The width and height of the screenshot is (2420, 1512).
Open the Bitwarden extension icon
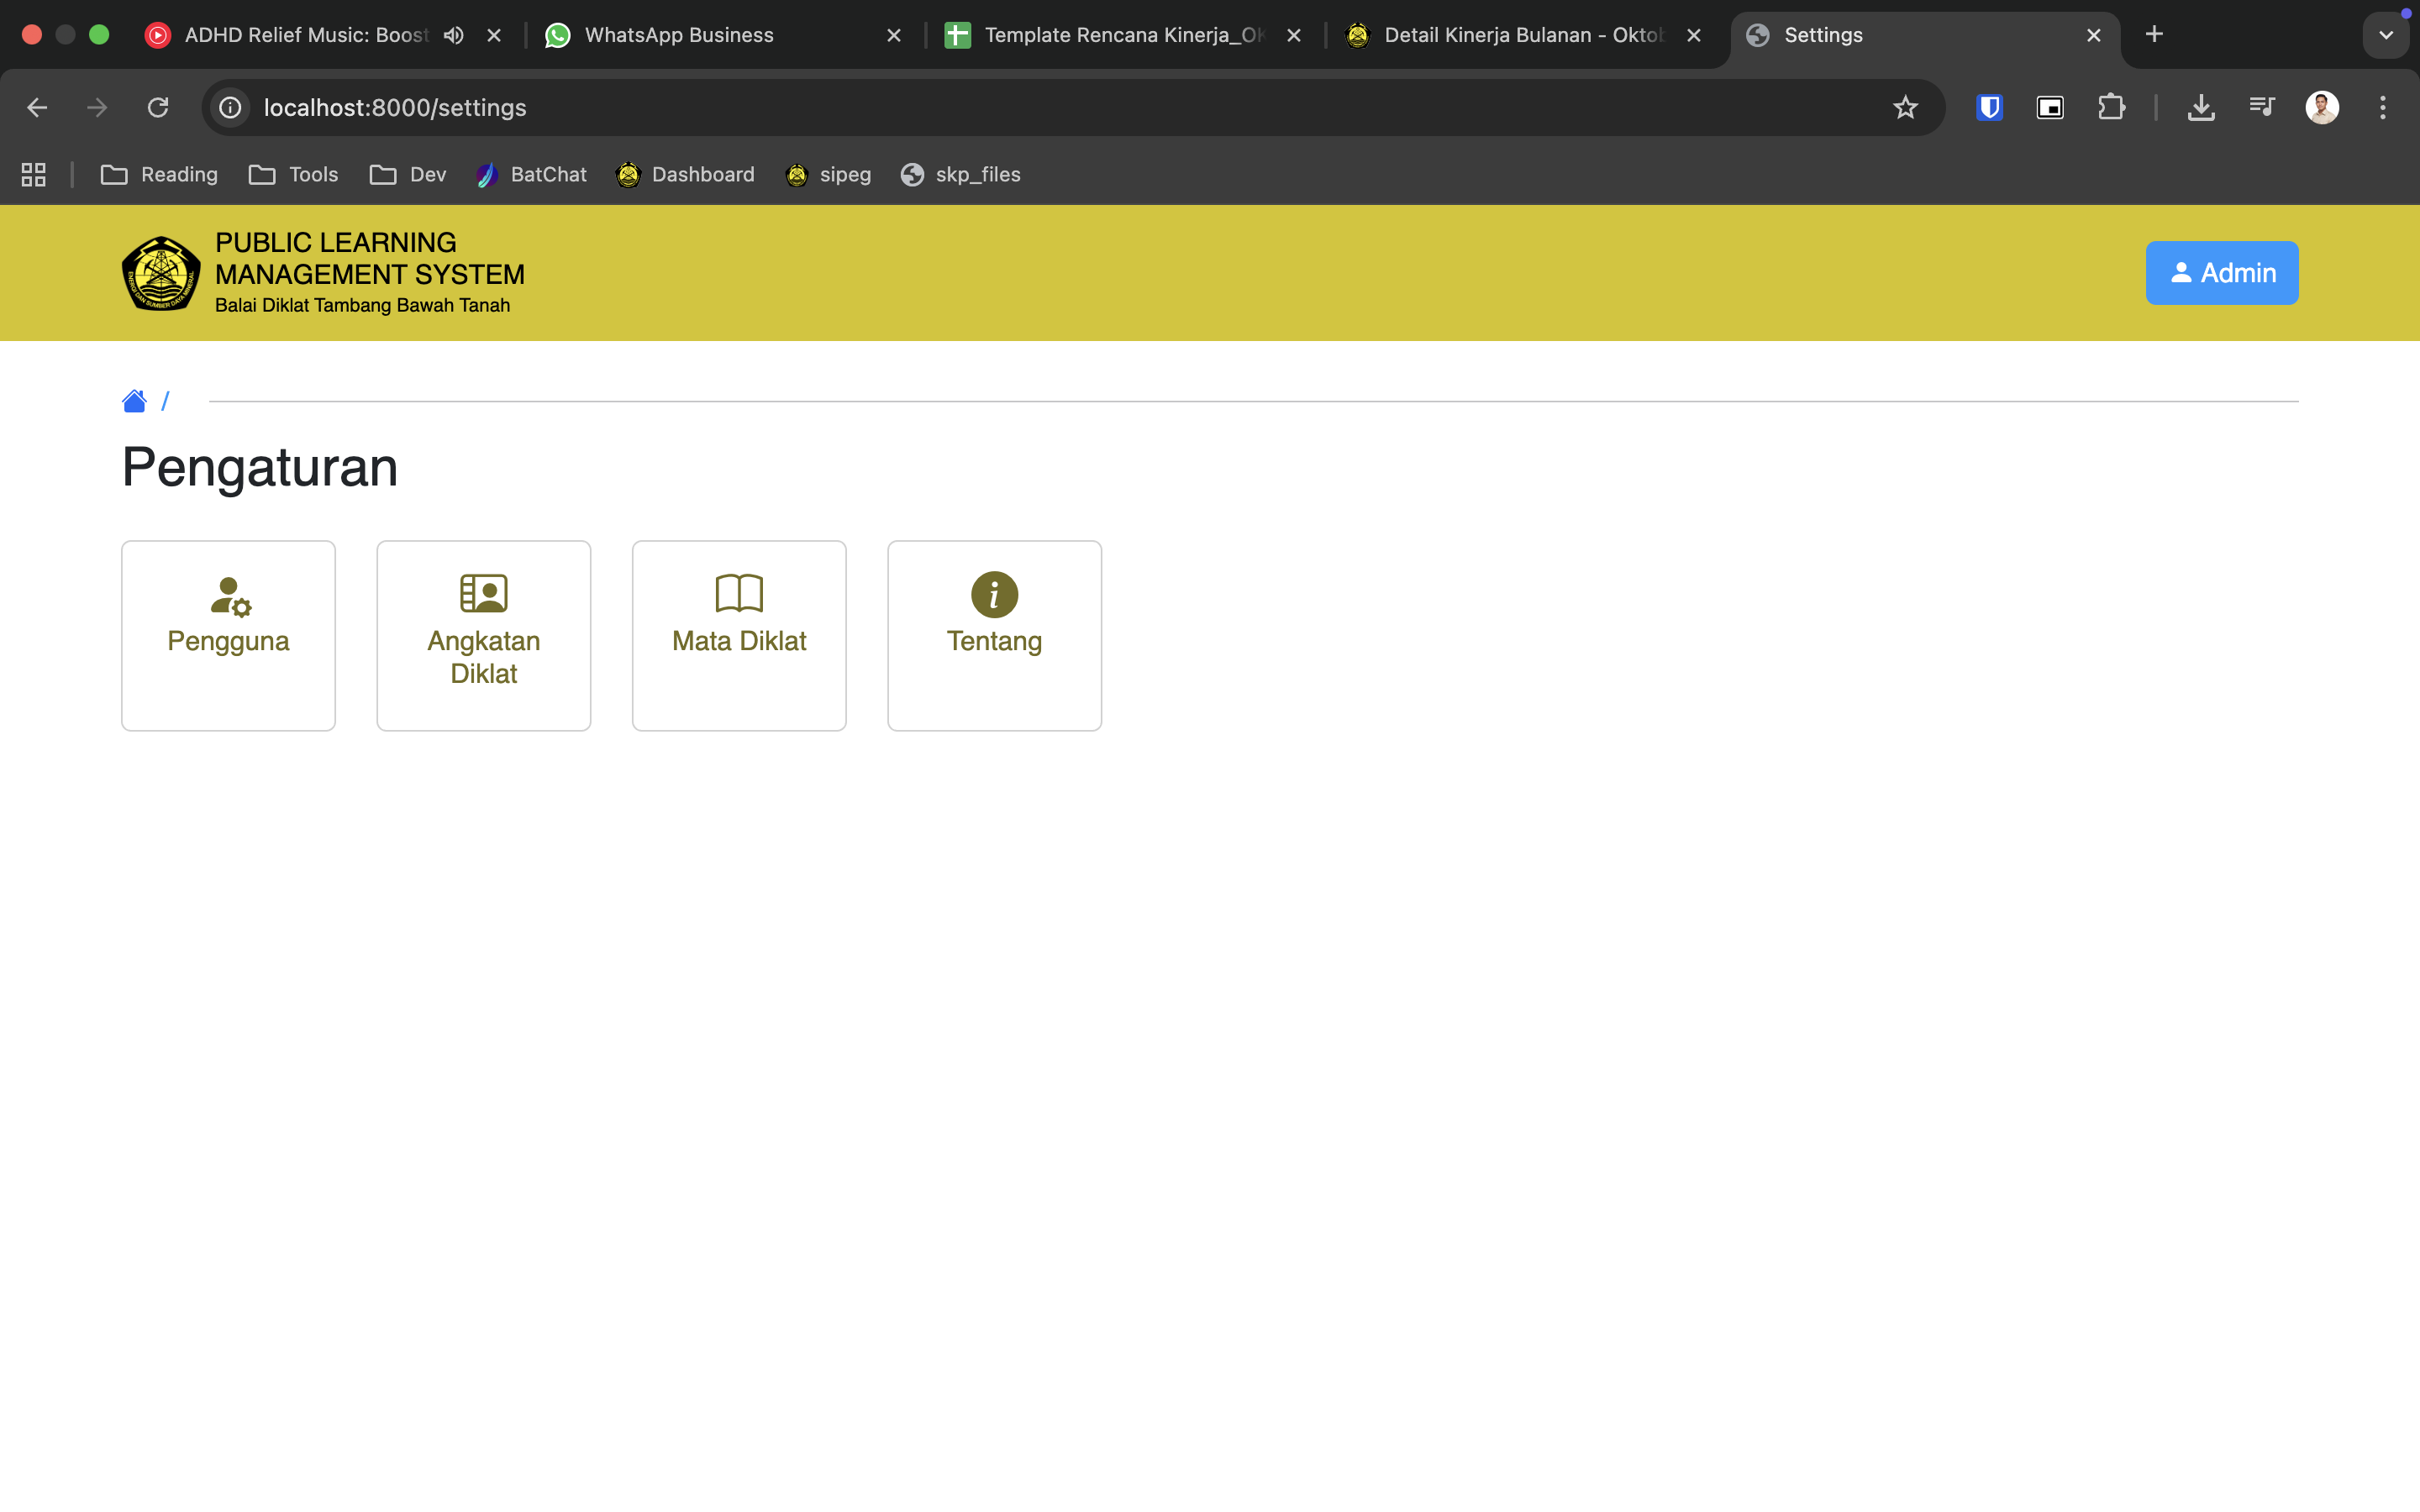(1989, 108)
